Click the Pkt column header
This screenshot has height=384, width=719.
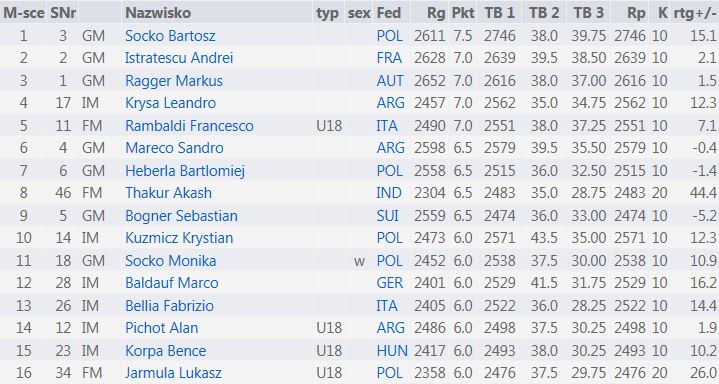click(x=463, y=13)
